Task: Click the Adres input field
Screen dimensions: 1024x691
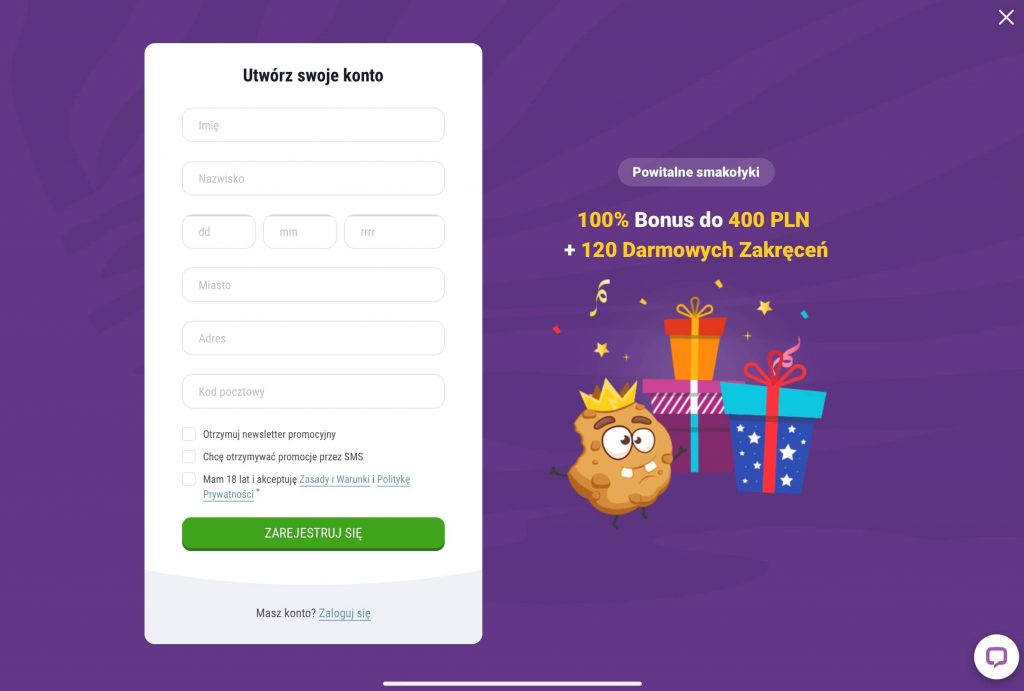Action: [x=313, y=338]
